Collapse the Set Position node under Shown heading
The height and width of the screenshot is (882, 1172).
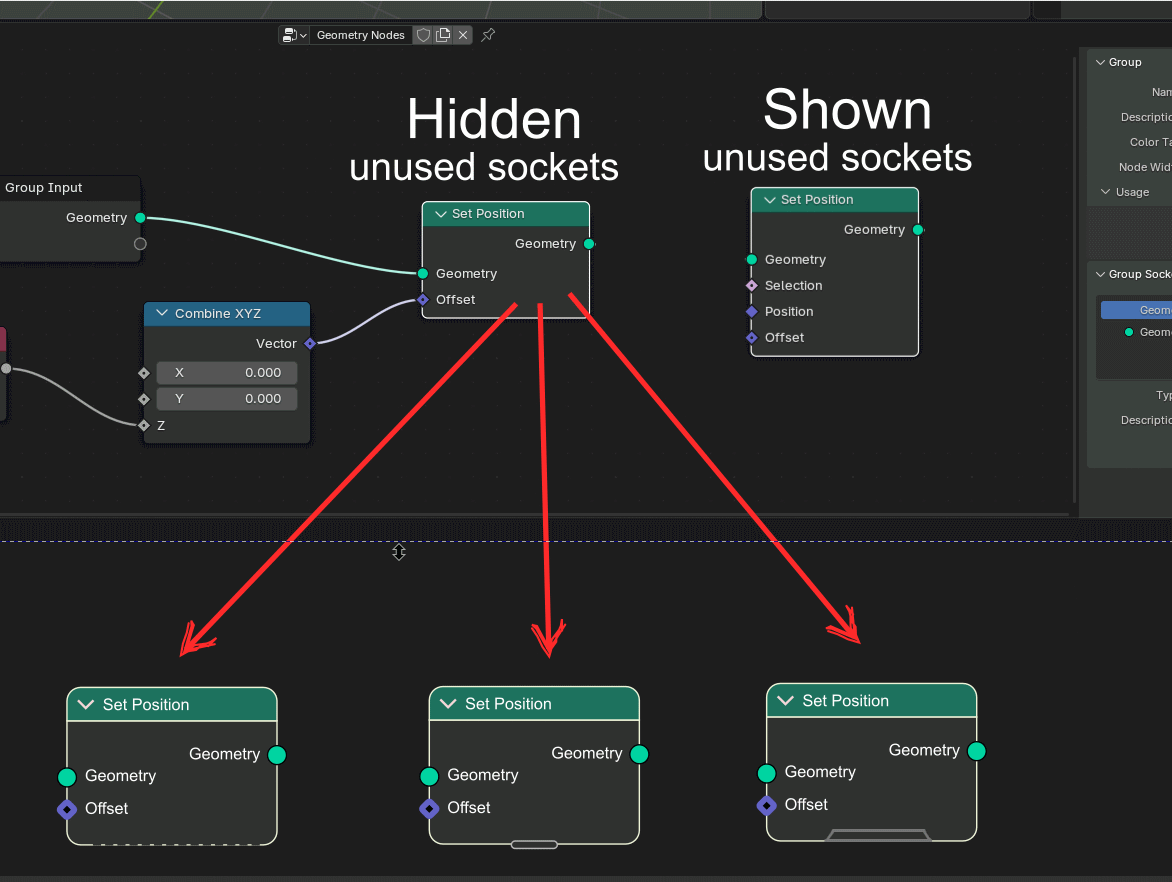point(770,200)
